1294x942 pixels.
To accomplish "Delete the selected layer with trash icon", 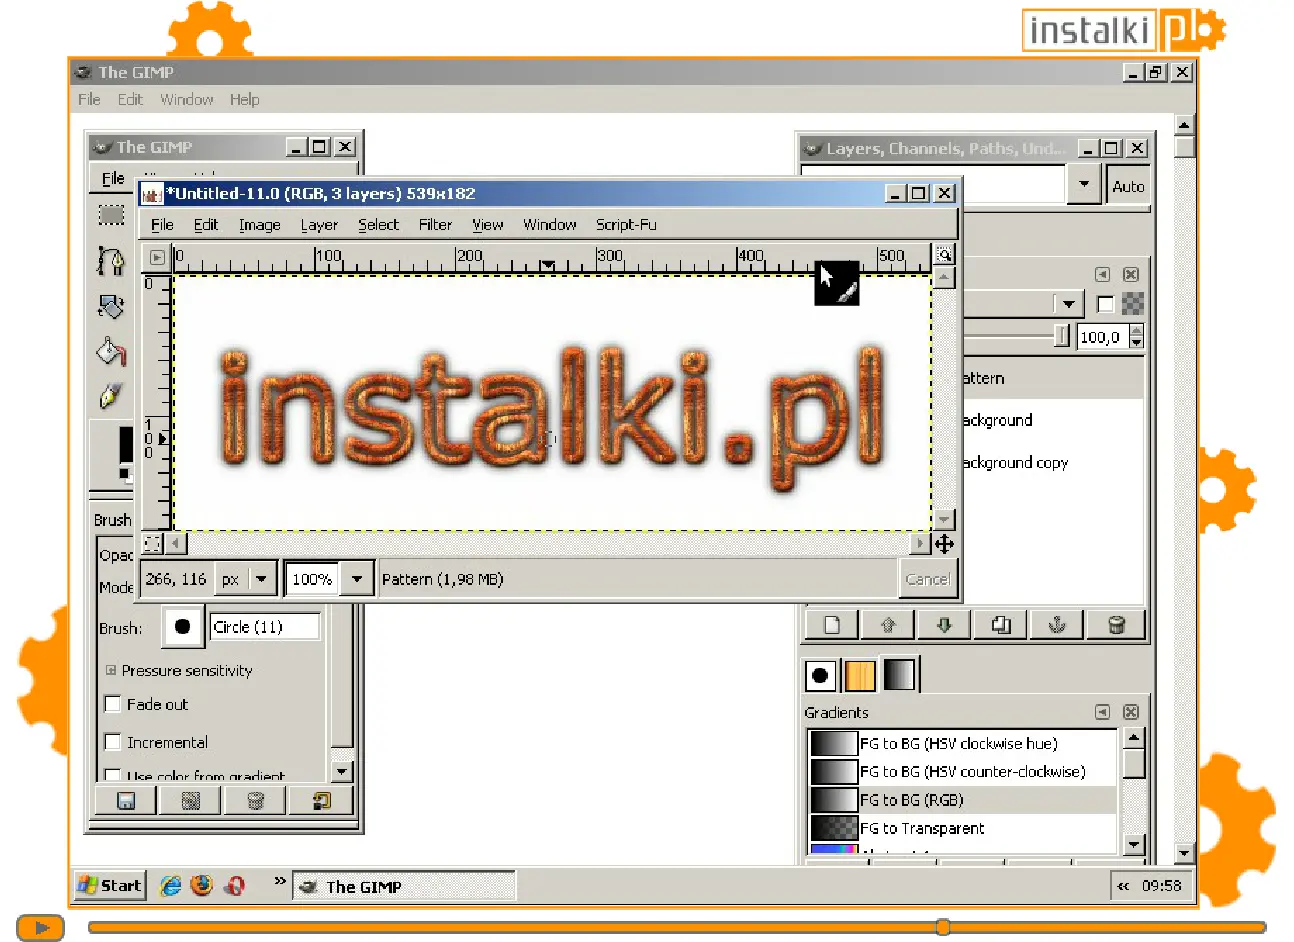I will click(x=1117, y=625).
